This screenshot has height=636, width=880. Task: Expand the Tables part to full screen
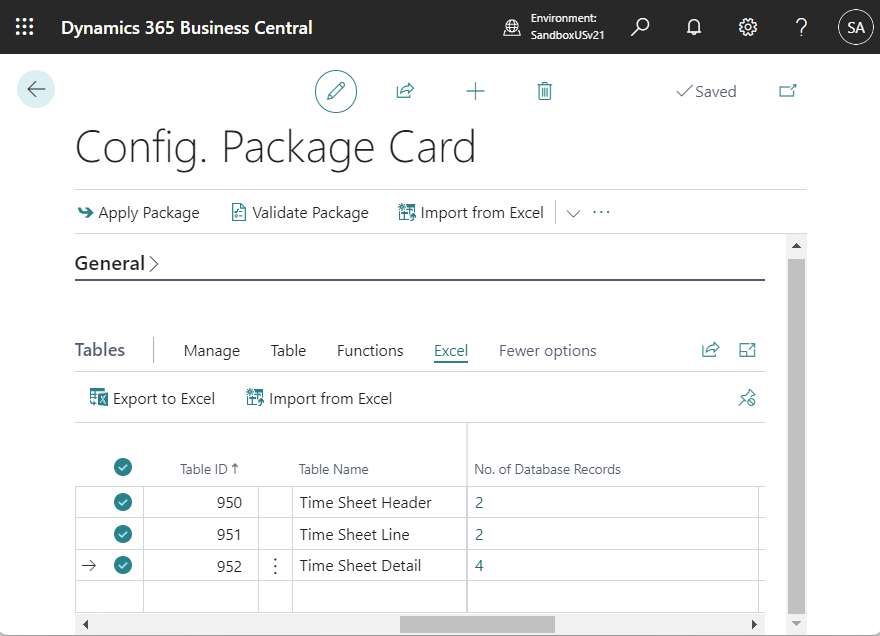coord(747,350)
